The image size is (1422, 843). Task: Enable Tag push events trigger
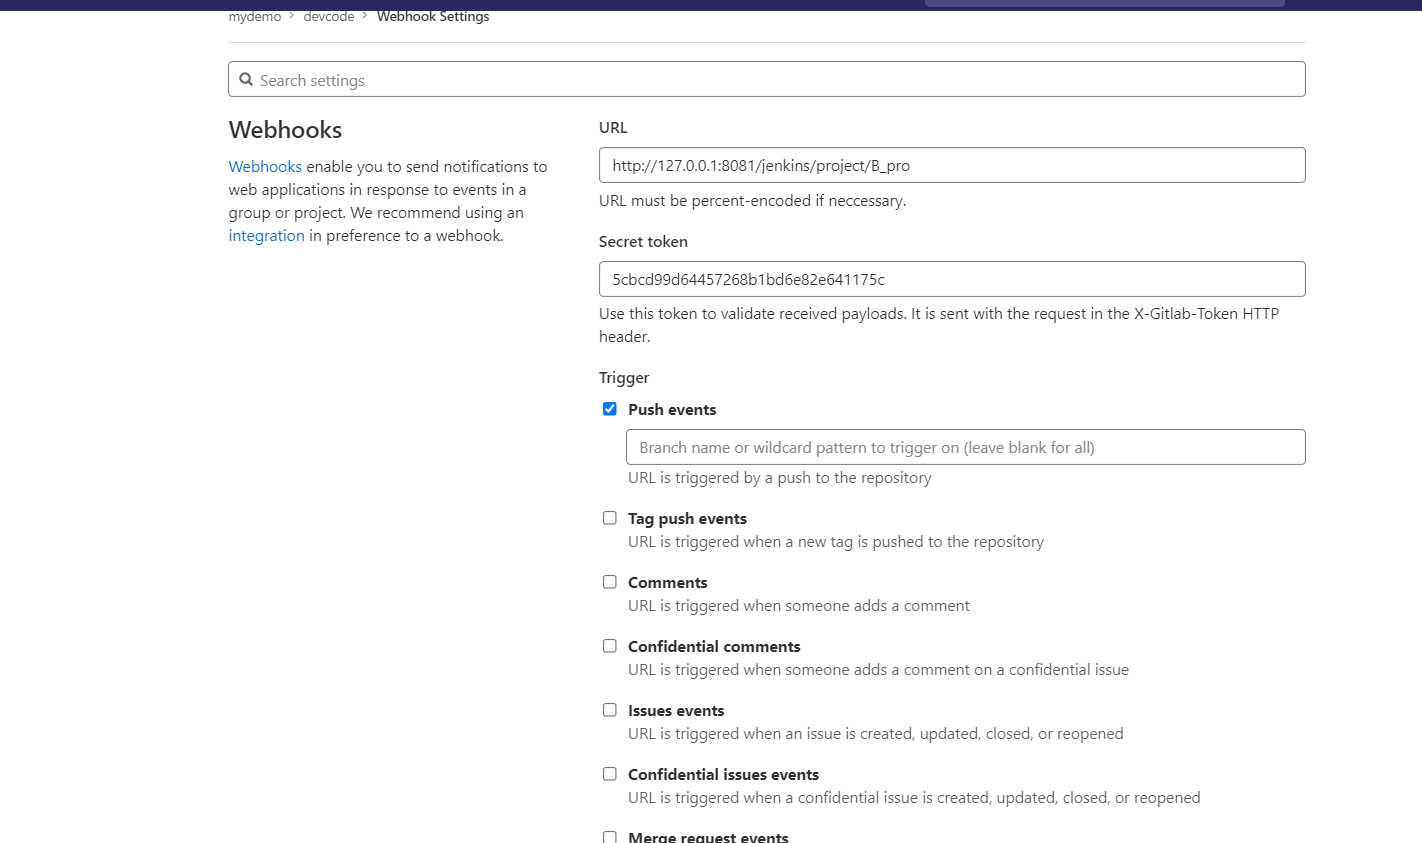pos(610,517)
